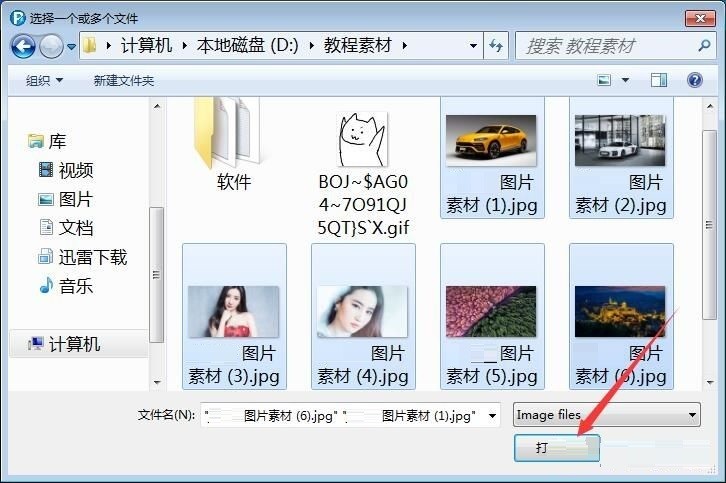Open the address bar history dropdown
Viewport: 726px width, 483px height.
click(473, 45)
